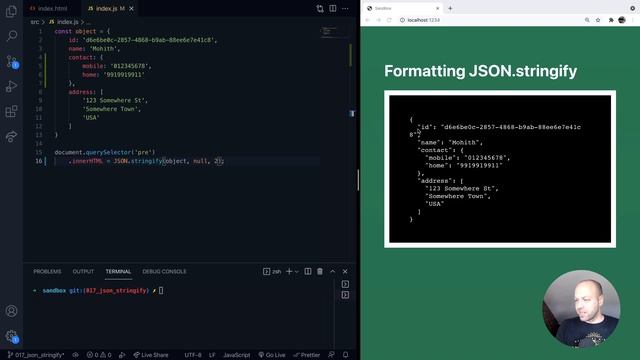Click Prettier in the status bar

click(307, 355)
